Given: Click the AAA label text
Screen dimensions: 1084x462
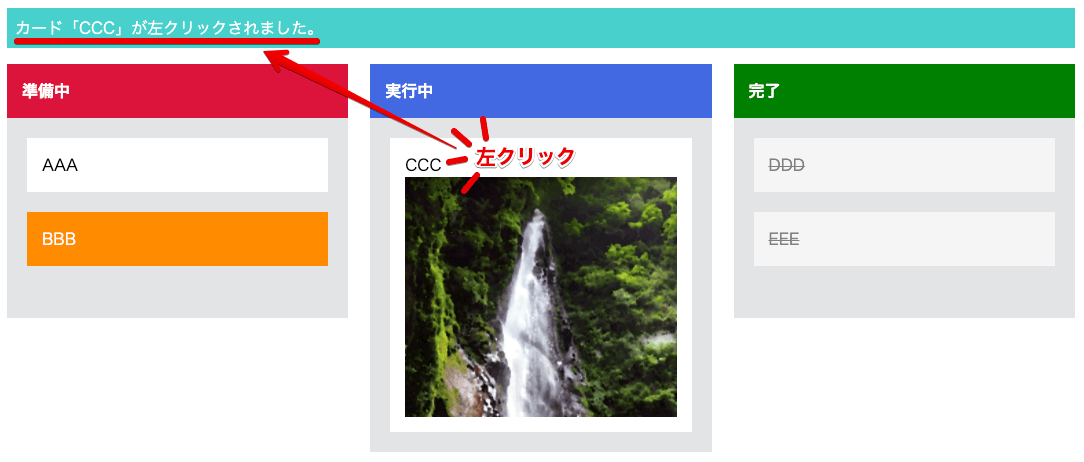Looking at the screenshot, I should pyautogui.click(x=60, y=165).
